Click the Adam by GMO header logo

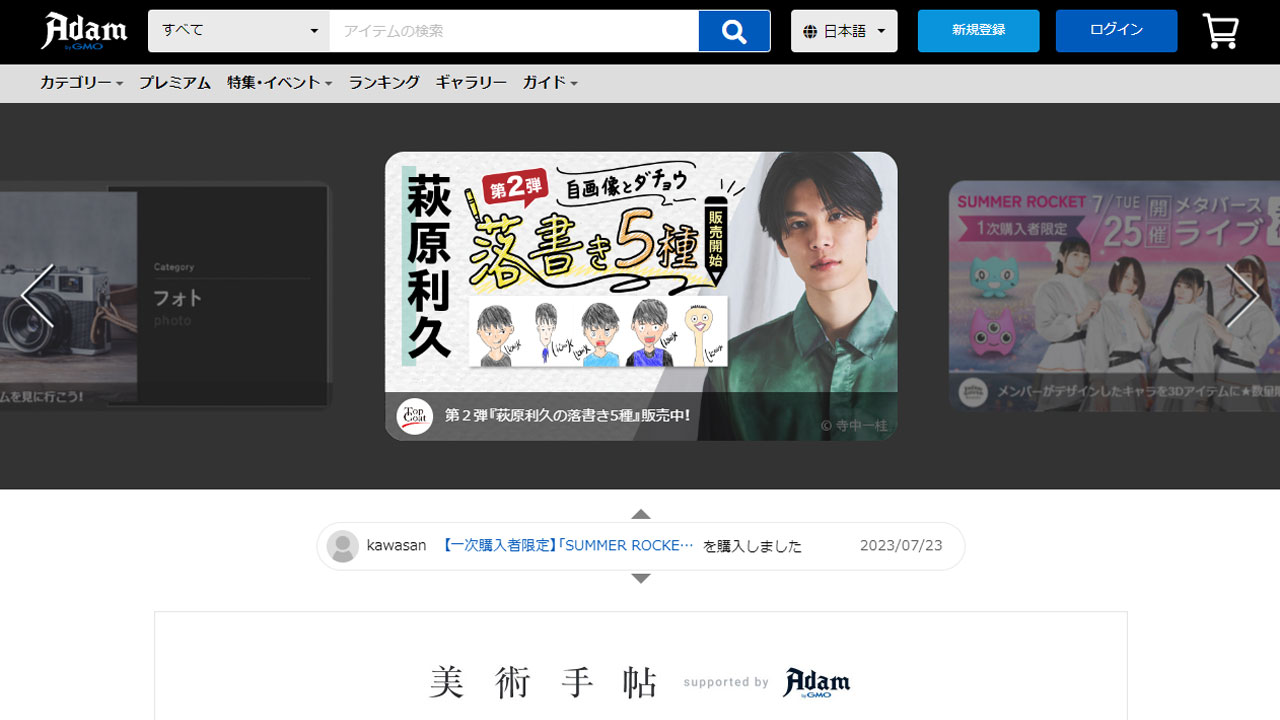(84, 31)
